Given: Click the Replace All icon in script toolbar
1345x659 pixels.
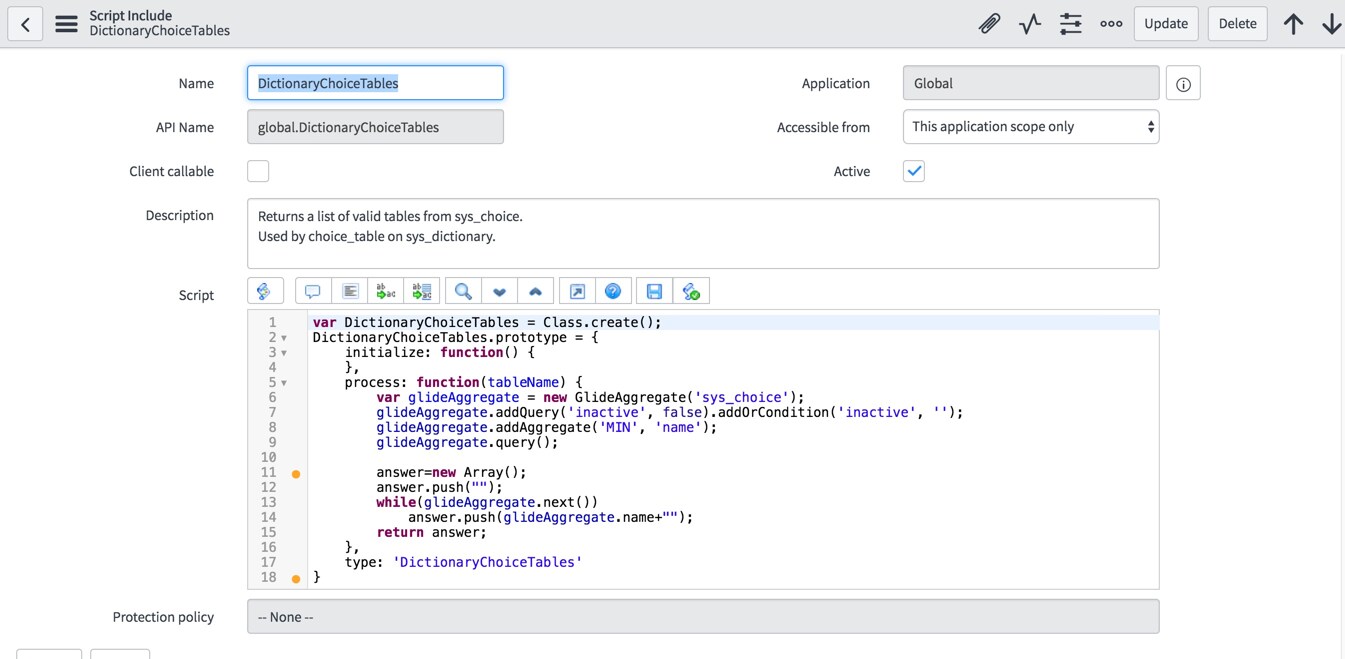Looking at the screenshot, I should pyautogui.click(x=422, y=291).
